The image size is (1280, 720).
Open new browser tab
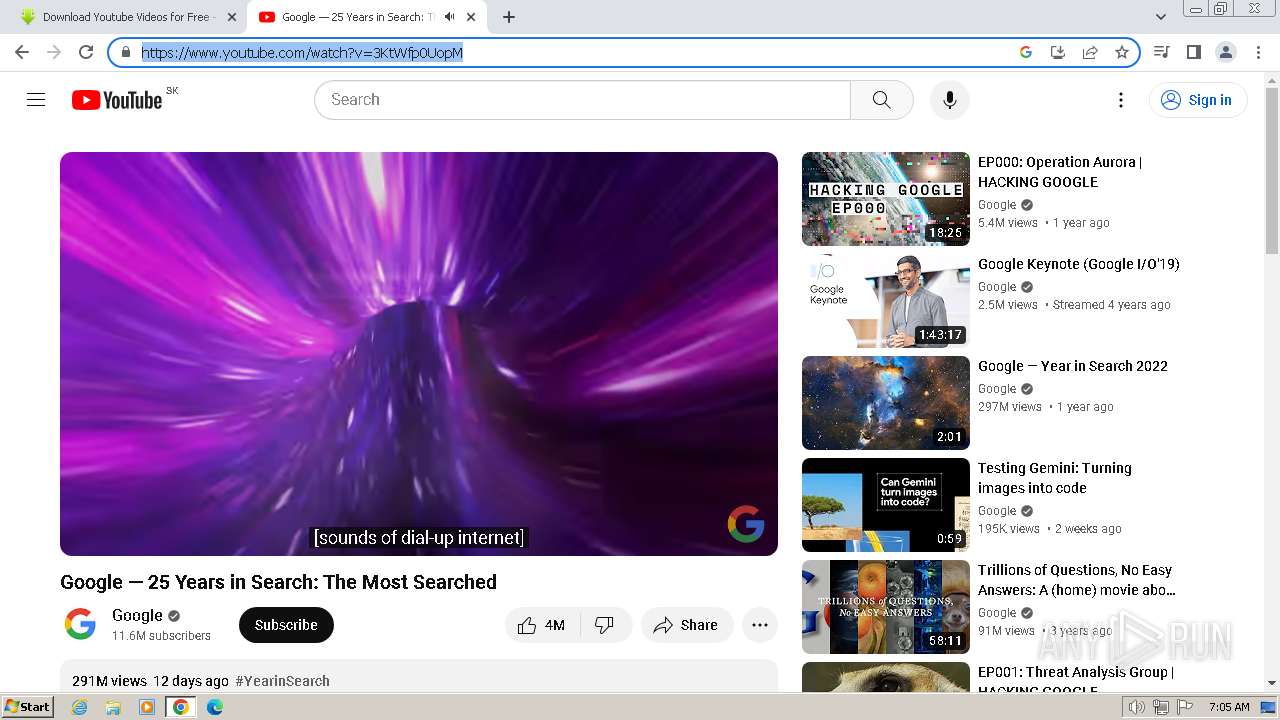point(509,17)
